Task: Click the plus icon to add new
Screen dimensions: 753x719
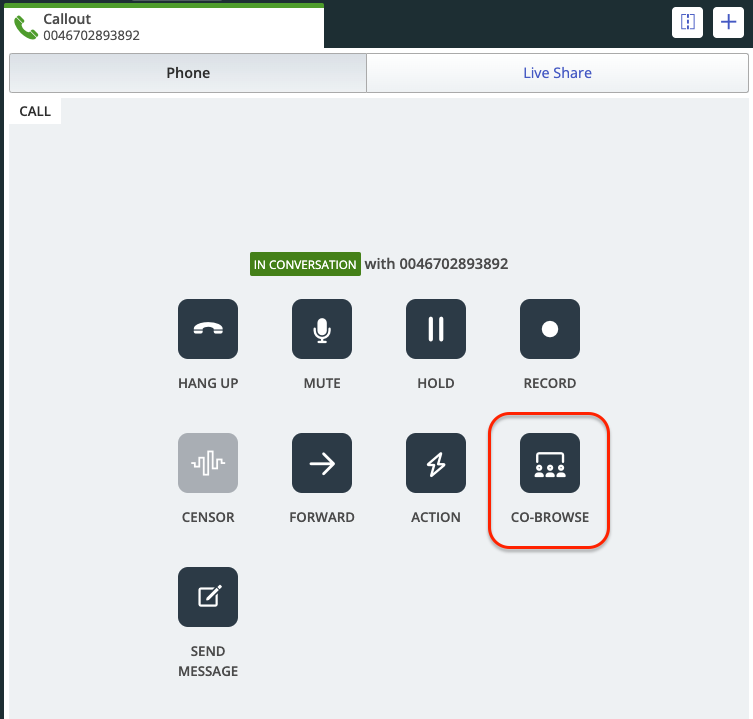Action: point(729,23)
